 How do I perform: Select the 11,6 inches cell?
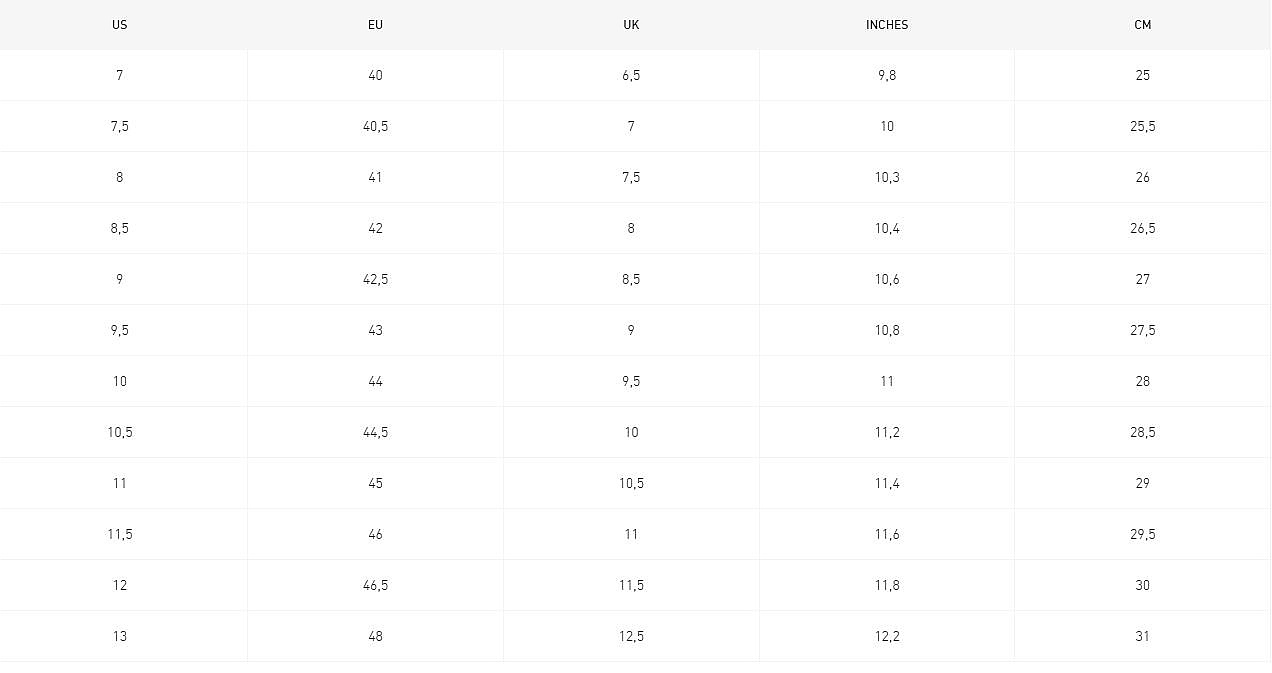coord(887,535)
